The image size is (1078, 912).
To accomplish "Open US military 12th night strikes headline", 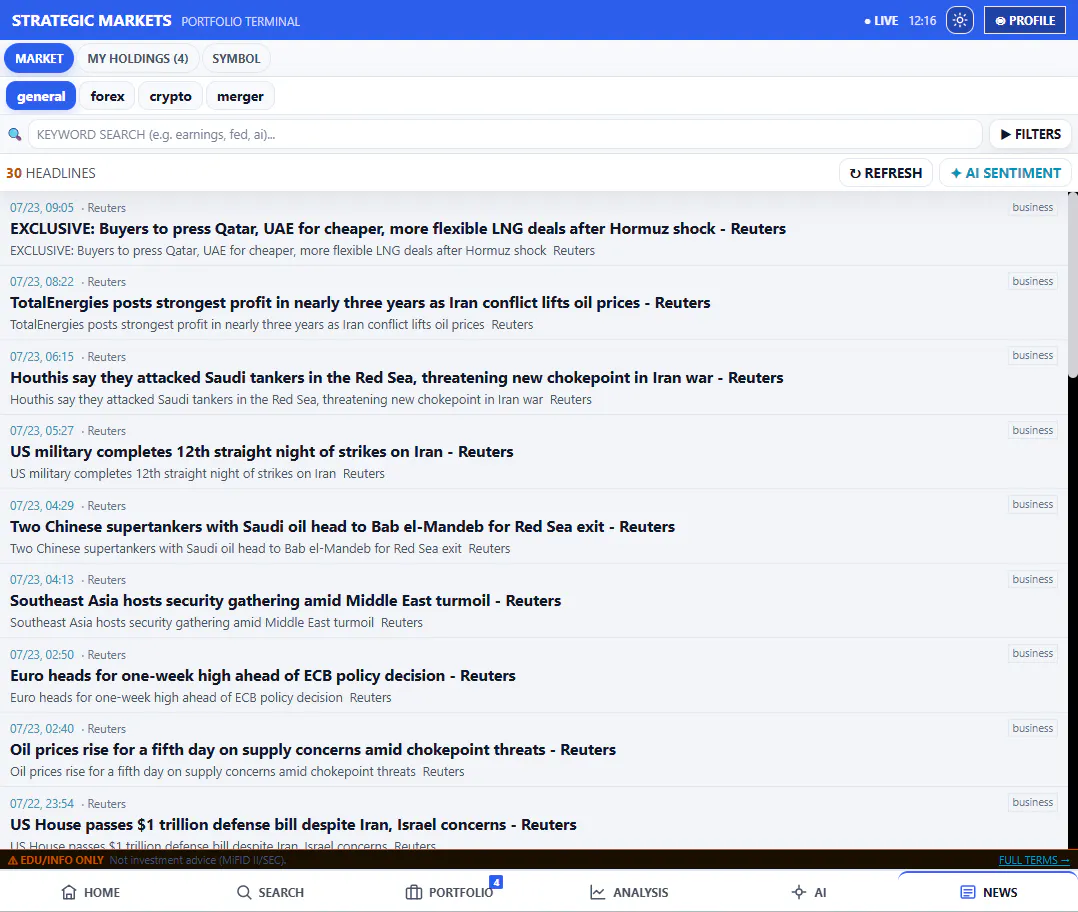I will (x=261, y=452).
